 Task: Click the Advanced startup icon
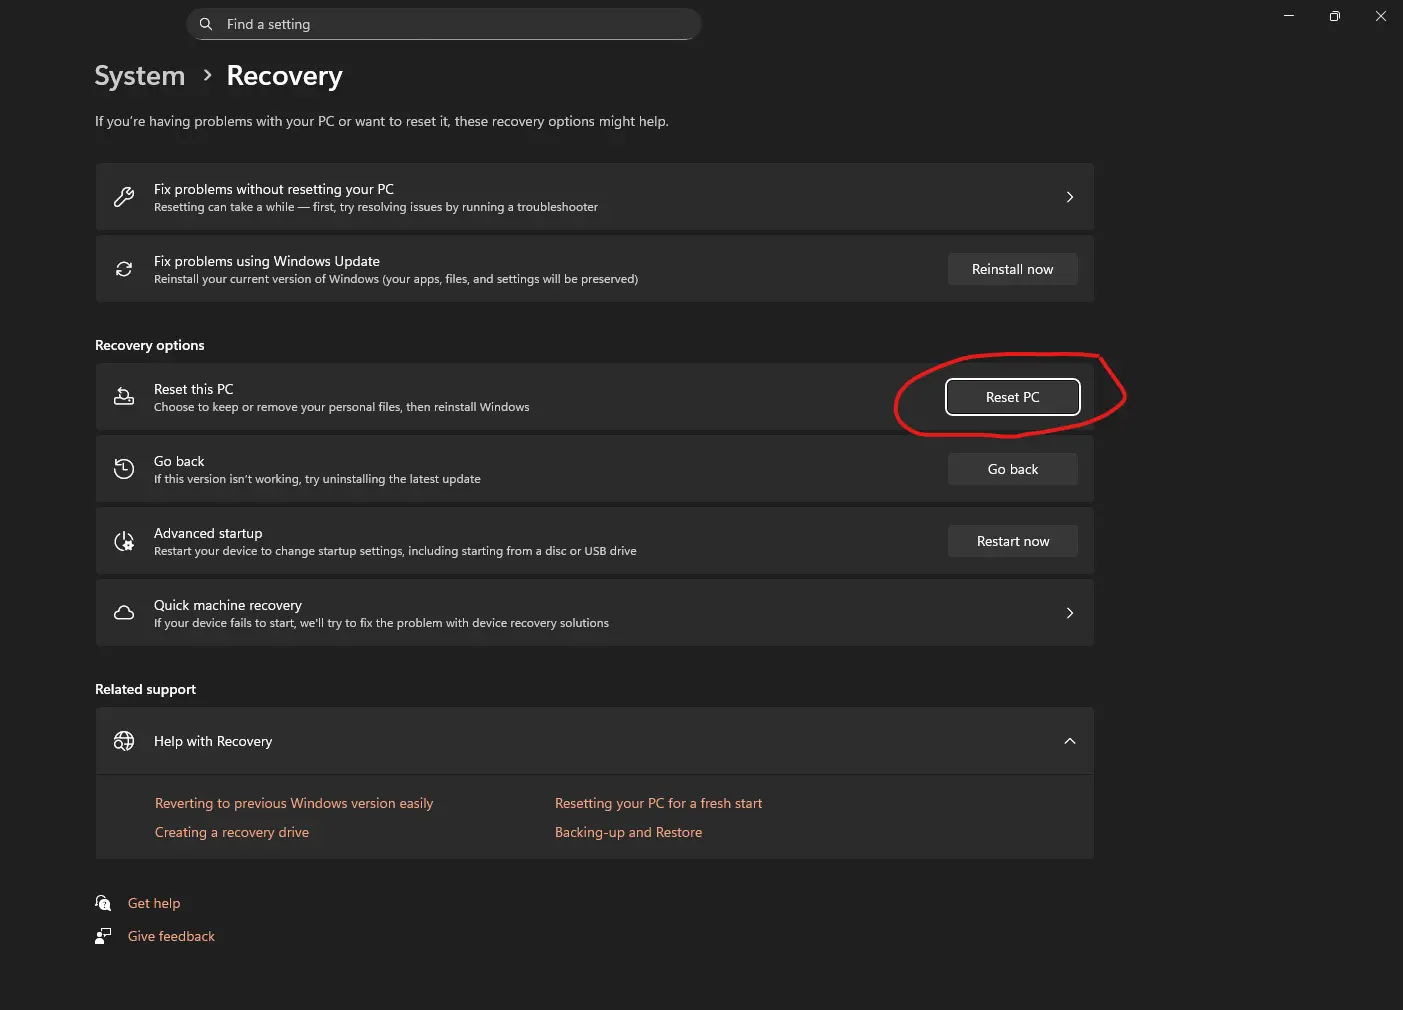(x=124, y=541)
